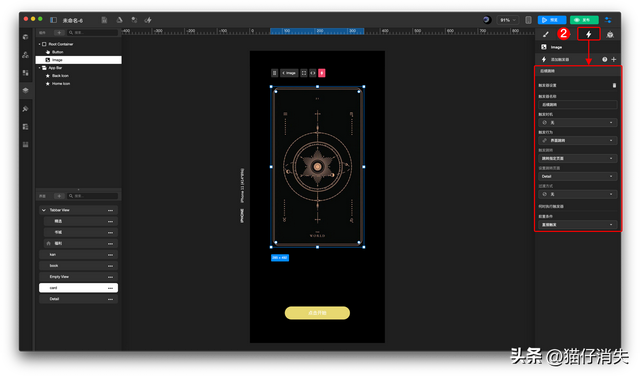Open the 91% zoom dropdown
The height and width of the screenshot is (376, 640).
(x=508, y=20)
